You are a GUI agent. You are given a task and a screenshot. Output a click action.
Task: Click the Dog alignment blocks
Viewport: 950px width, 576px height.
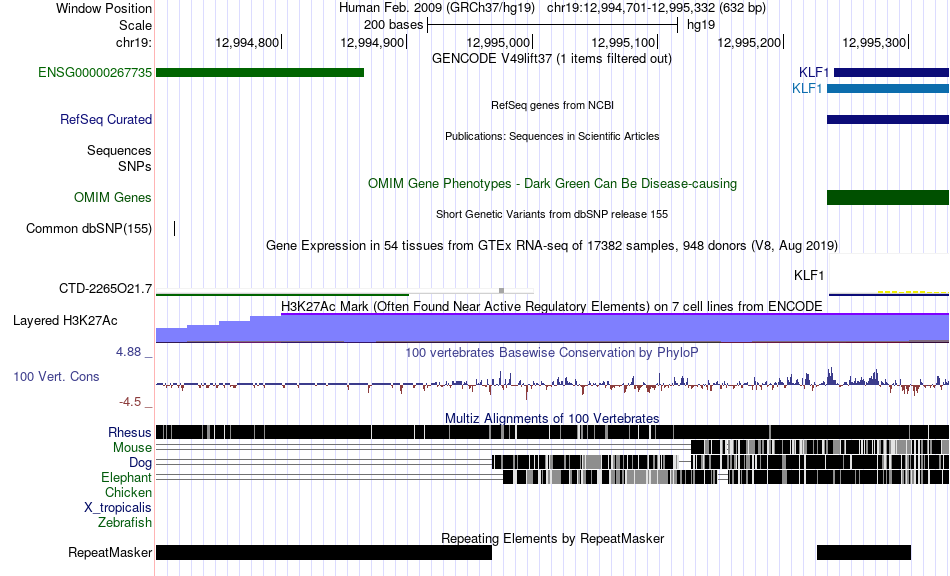720,462
